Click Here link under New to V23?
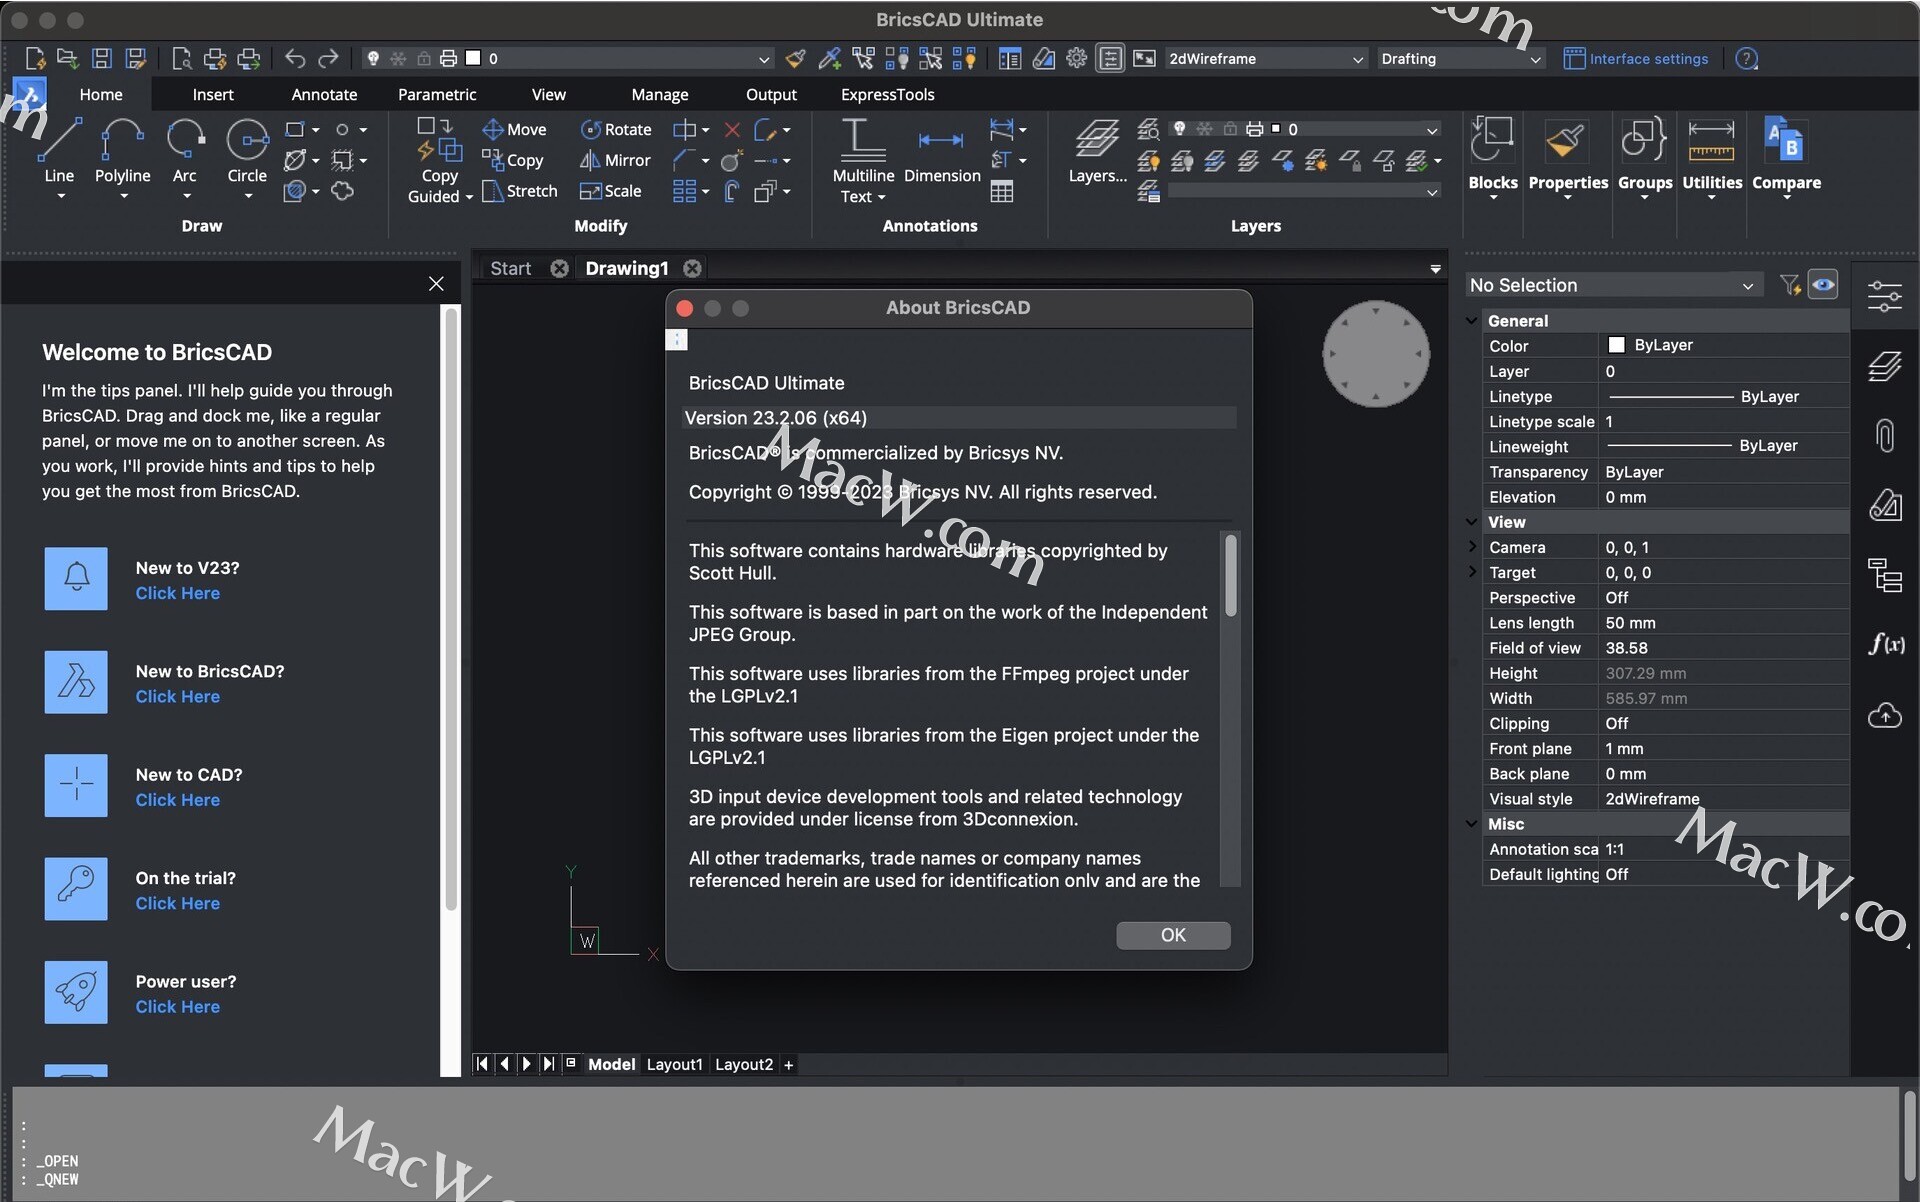 pyautogui.click(x=177, y=593)
